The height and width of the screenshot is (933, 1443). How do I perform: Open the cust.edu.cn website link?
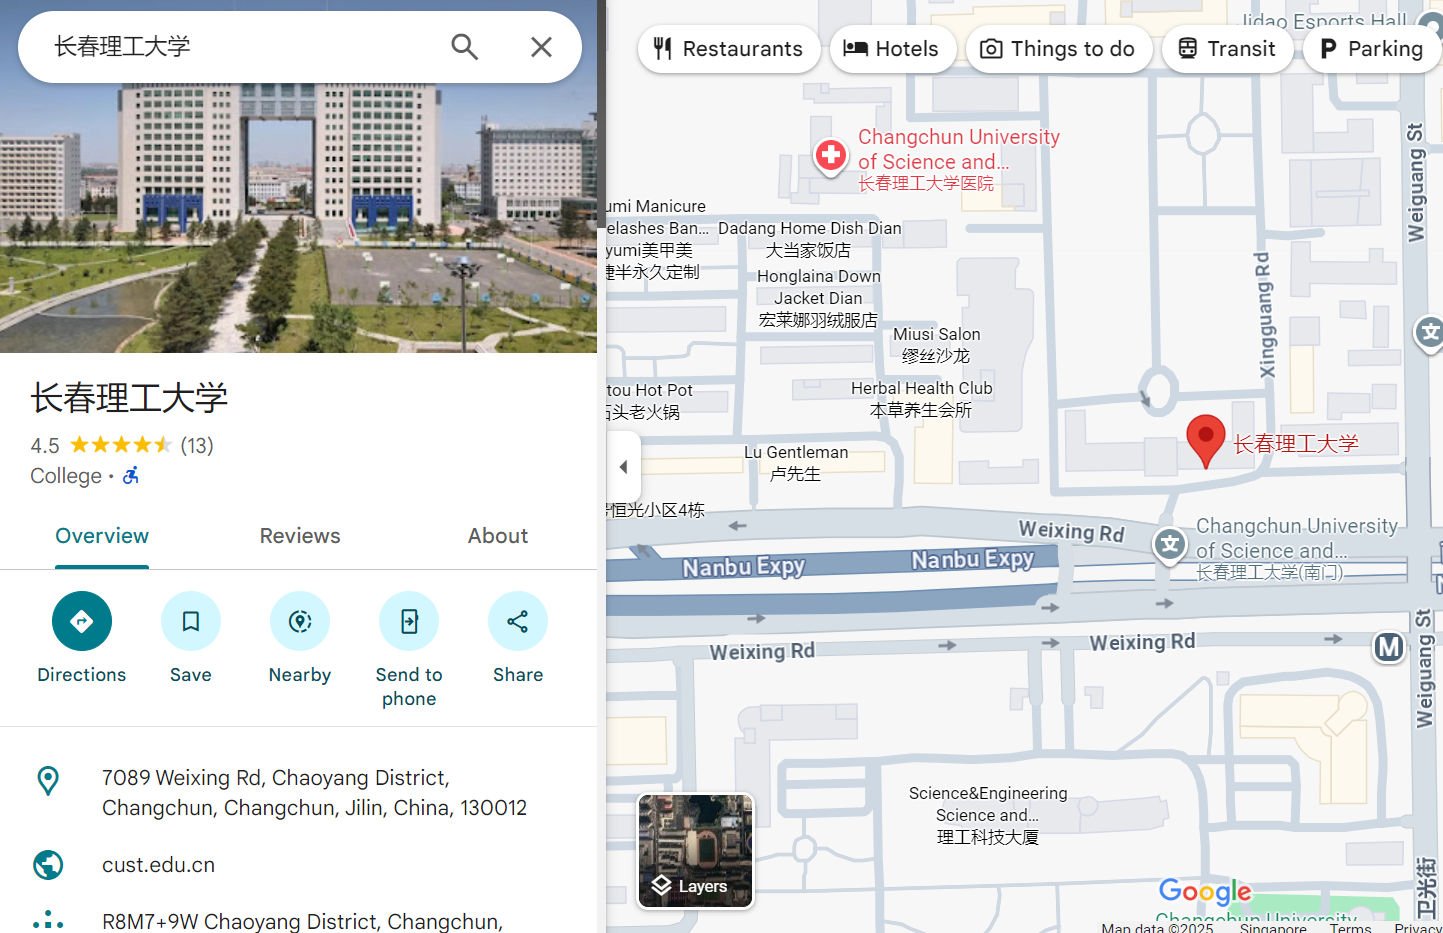point(159,865)
